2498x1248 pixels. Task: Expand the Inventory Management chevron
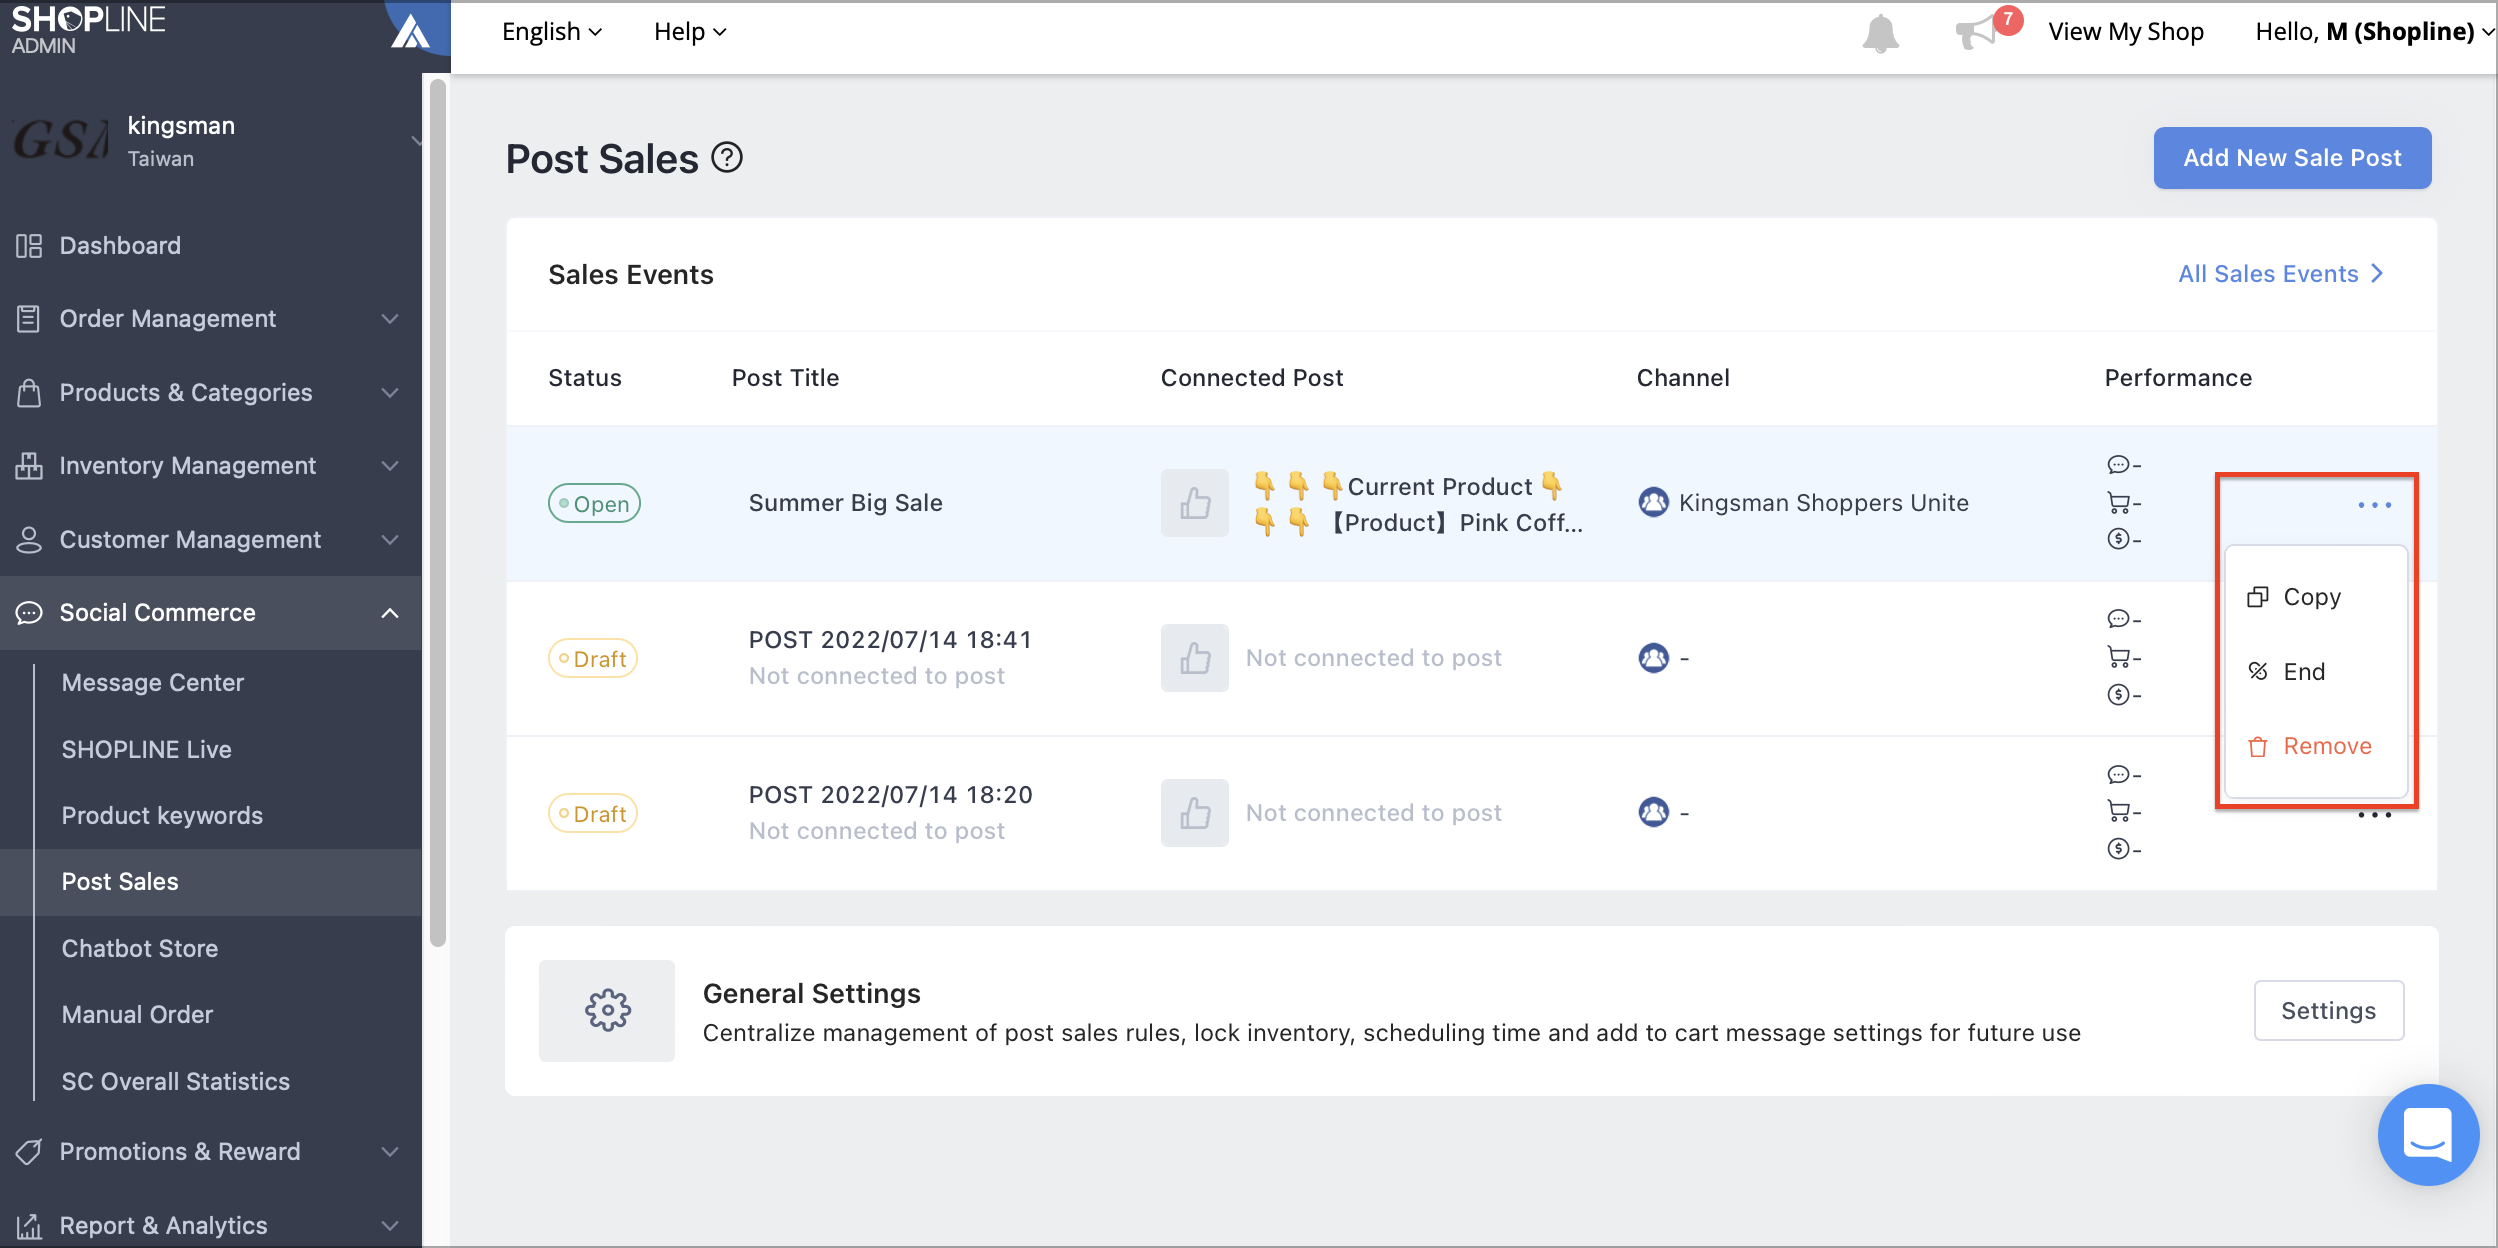(x=390, y=466)
